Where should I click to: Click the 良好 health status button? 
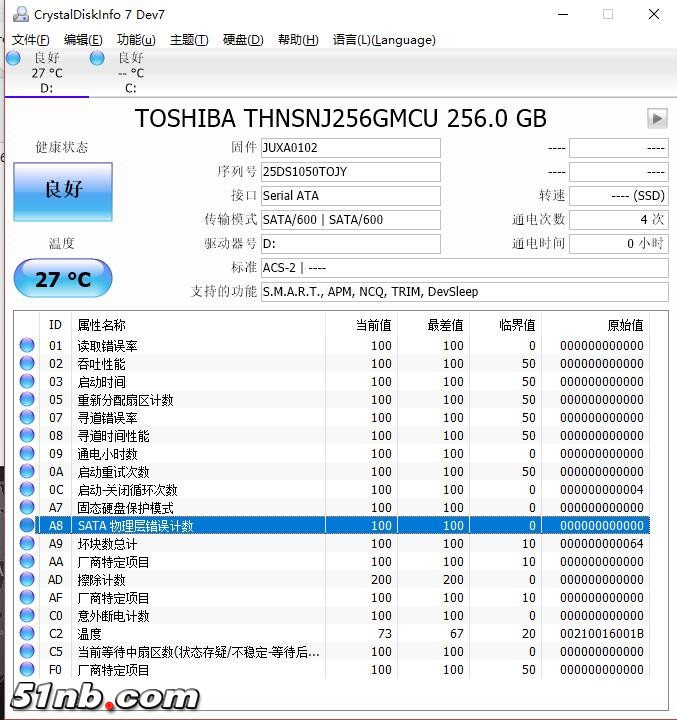63,191
